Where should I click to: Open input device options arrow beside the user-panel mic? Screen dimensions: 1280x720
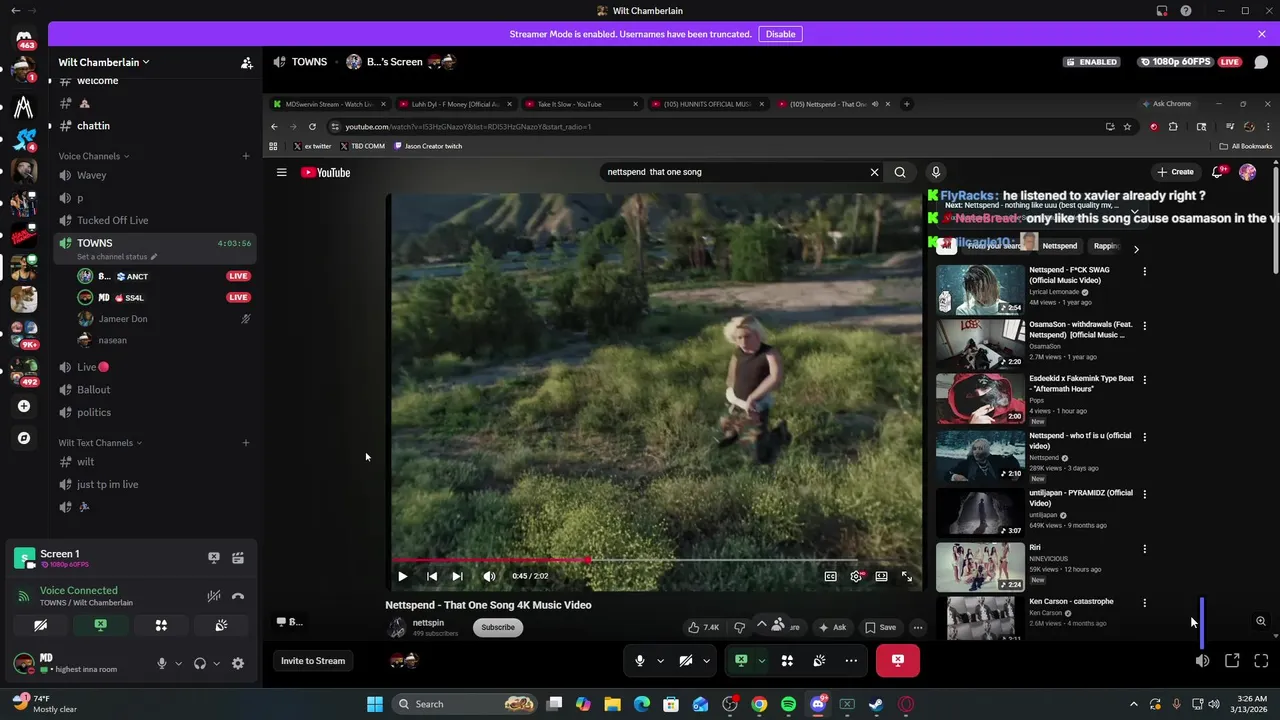pyautogui.click(x=178, y=663)
